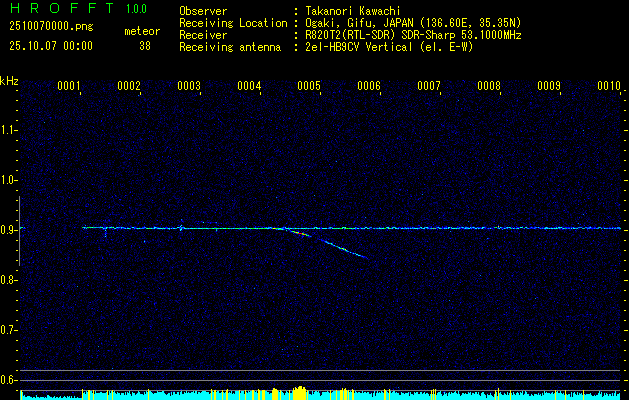Image resolution: width=629 pixels, height=400 pixels.
Task: Click the tallest yellow burst in the bottom intensity strip
Action: [299, 393]
